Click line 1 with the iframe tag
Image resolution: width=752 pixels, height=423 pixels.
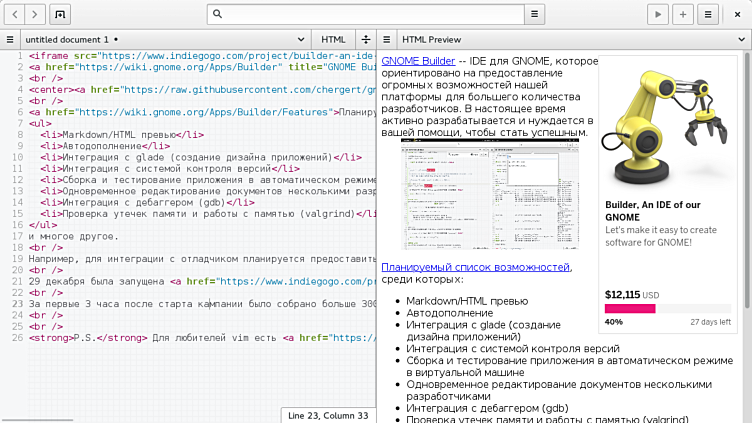[x=201, y=56]
